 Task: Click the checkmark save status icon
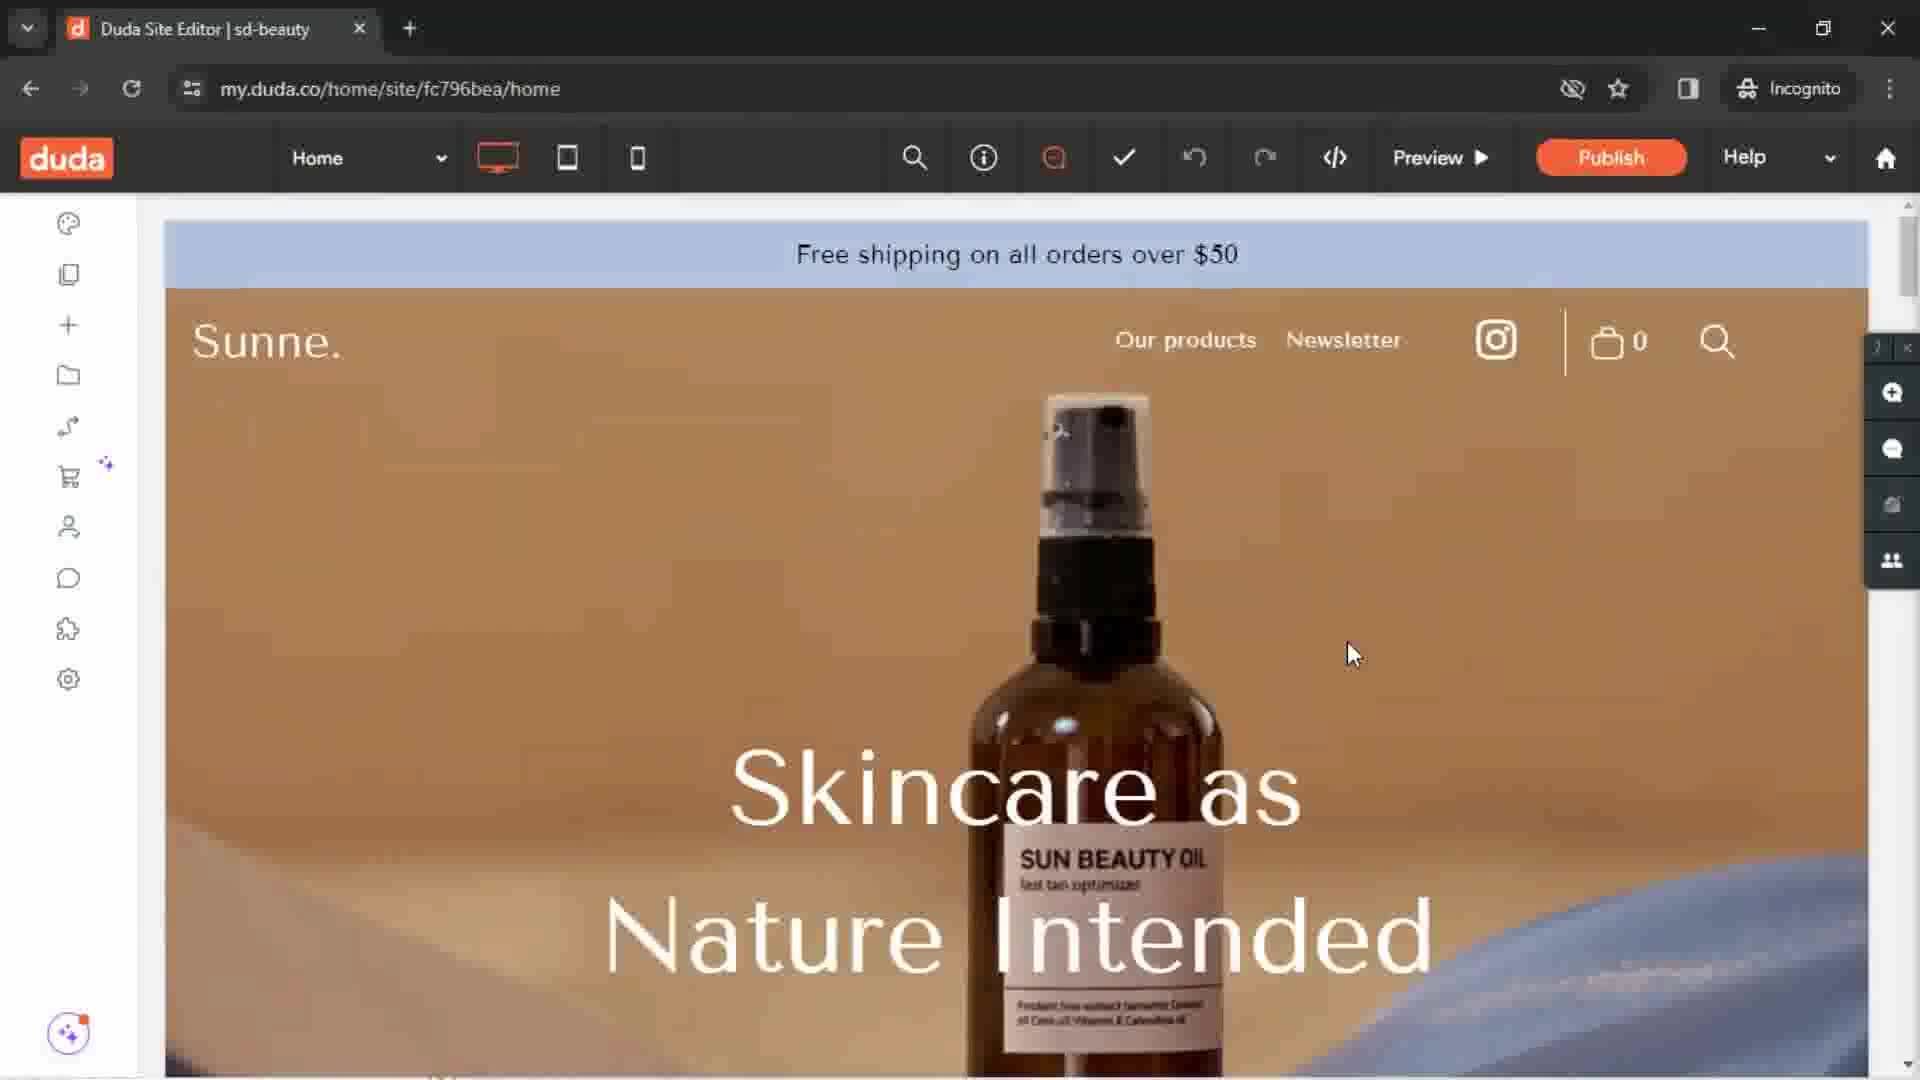pos(1124,158)
